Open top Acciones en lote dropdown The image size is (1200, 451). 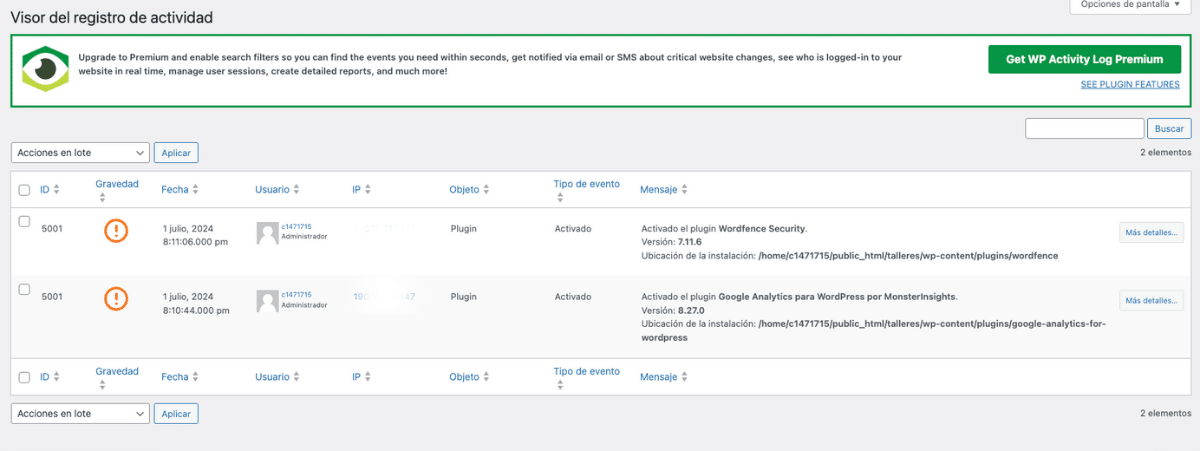80,153
